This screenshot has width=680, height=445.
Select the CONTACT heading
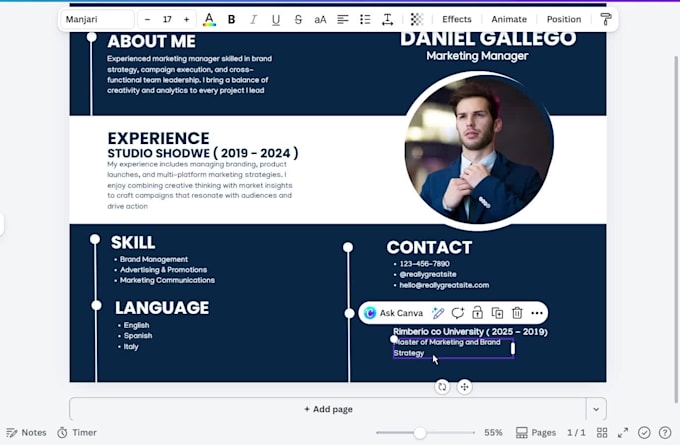pos(429,248)
